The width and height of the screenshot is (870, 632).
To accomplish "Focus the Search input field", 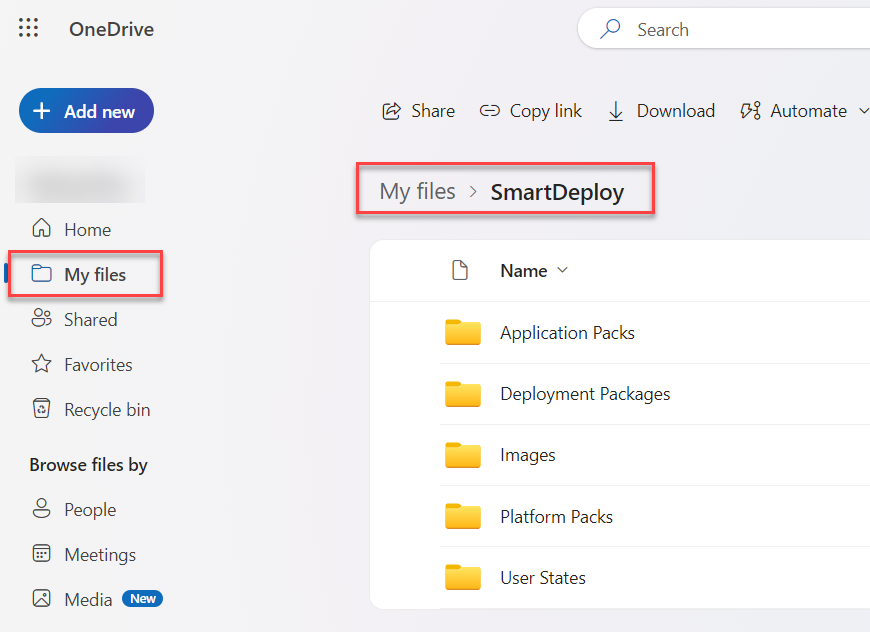I will pyautogui.click(x=724, y=29).
